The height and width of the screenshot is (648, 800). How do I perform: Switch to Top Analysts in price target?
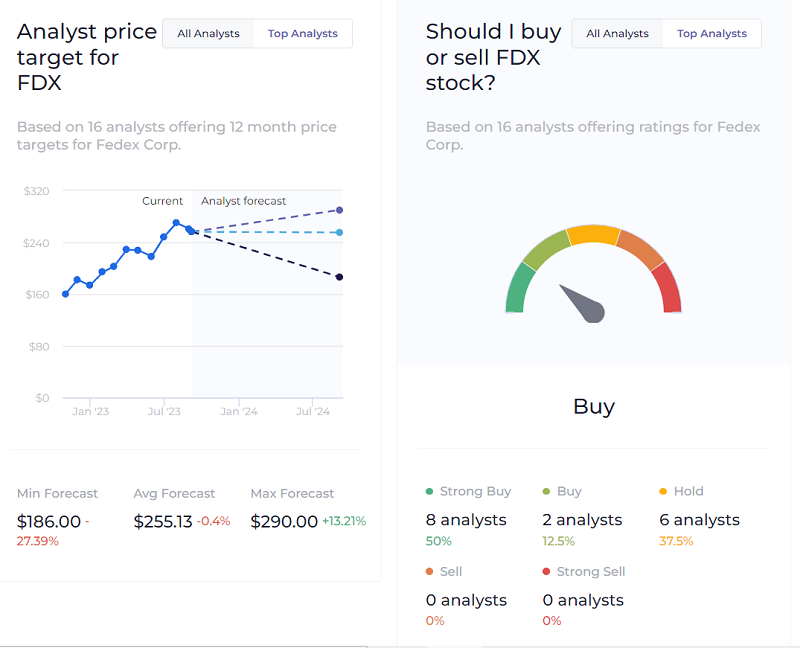pyautogui.click(x=302, y=34)
